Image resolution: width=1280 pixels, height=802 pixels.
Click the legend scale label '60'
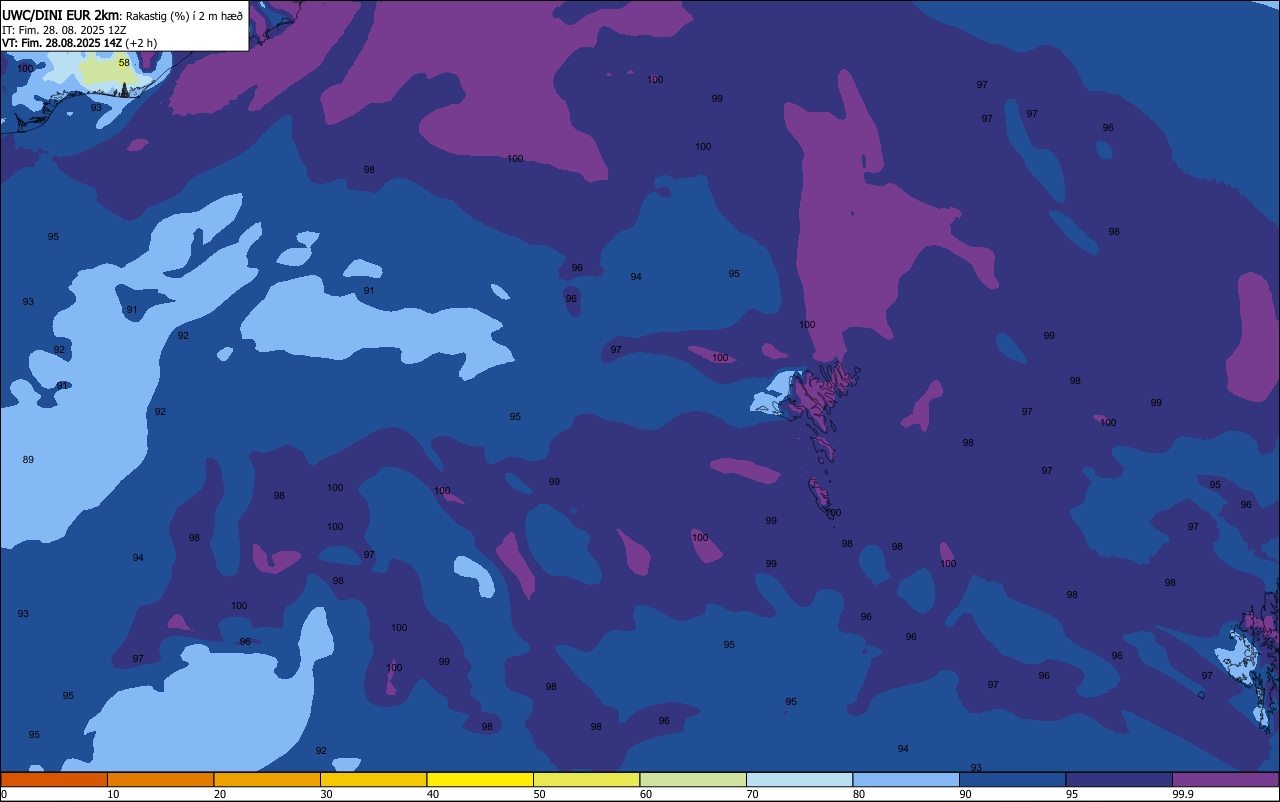tap(646, 794)
